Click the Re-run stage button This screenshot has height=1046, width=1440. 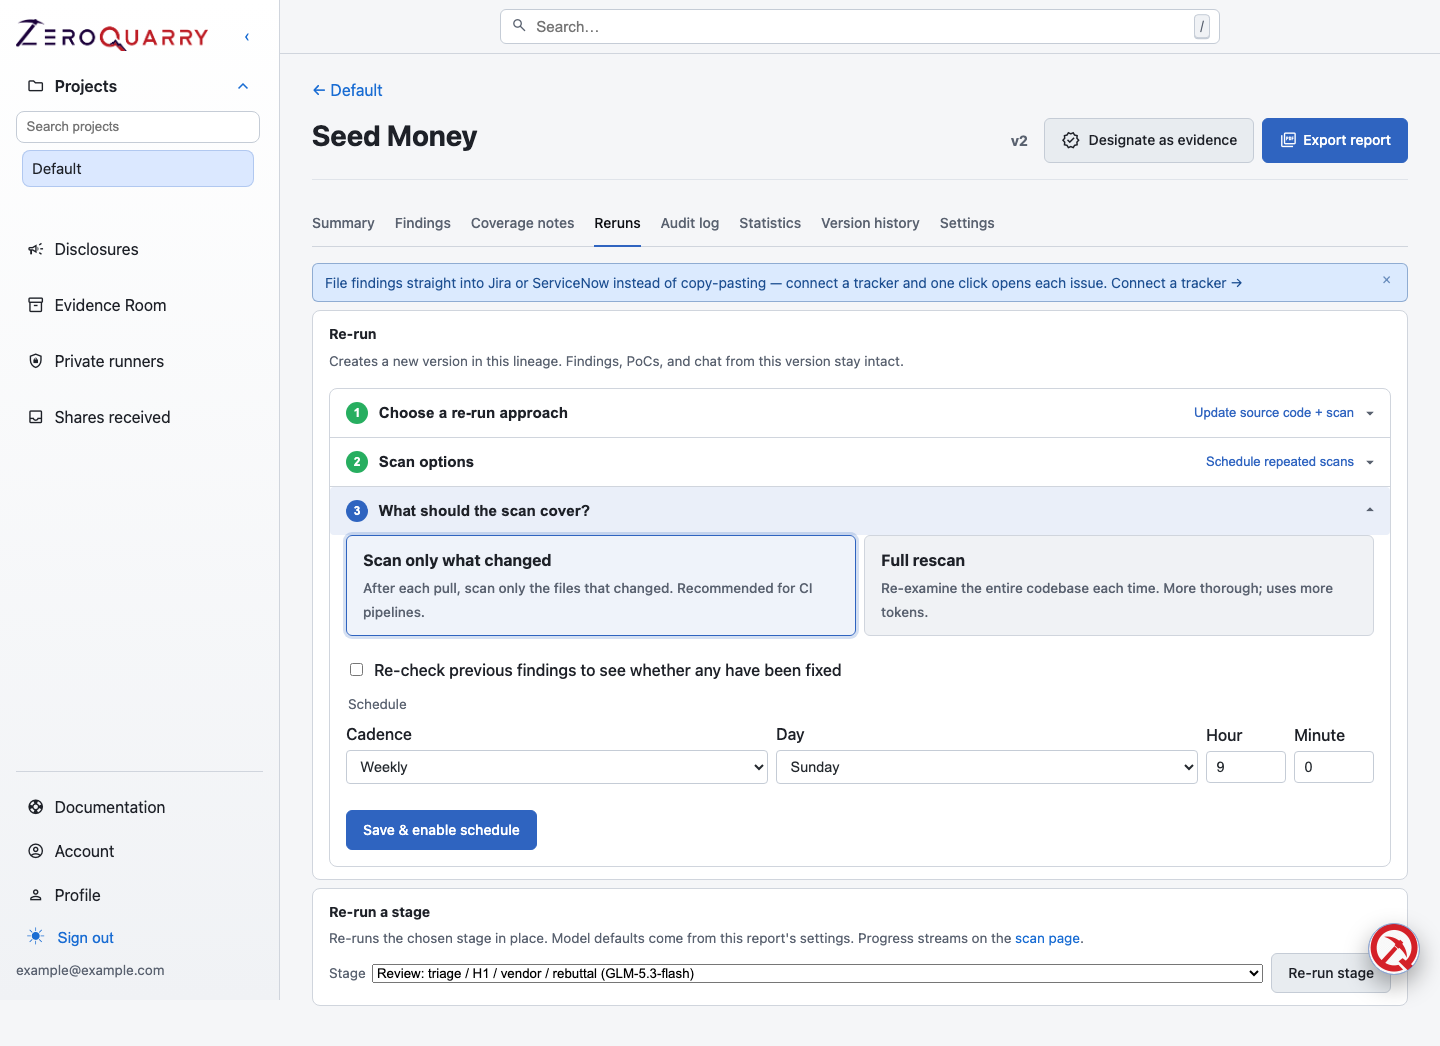tap(1331, 973)
